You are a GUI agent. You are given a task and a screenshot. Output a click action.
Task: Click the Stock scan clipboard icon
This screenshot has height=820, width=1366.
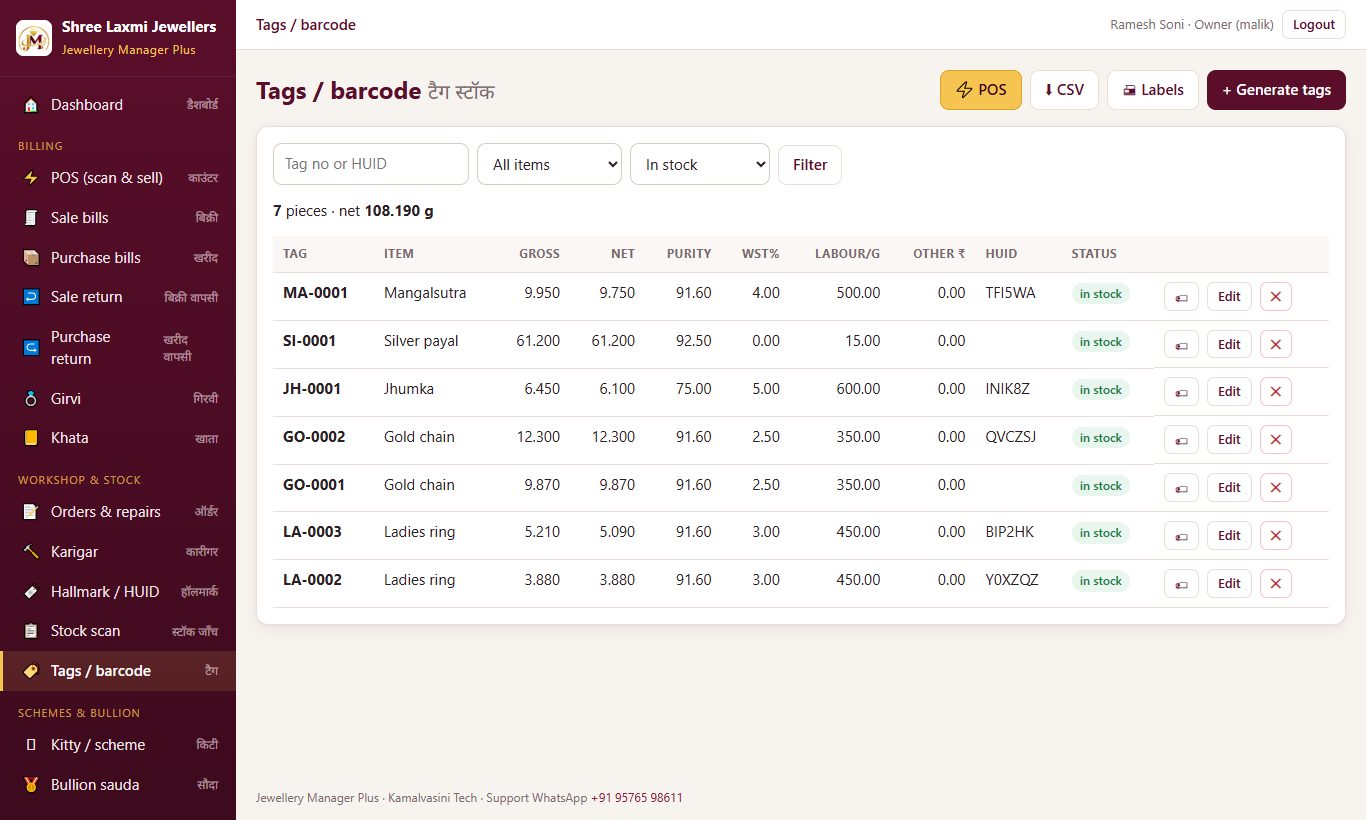pyautogui.click(x=31, y=631)
